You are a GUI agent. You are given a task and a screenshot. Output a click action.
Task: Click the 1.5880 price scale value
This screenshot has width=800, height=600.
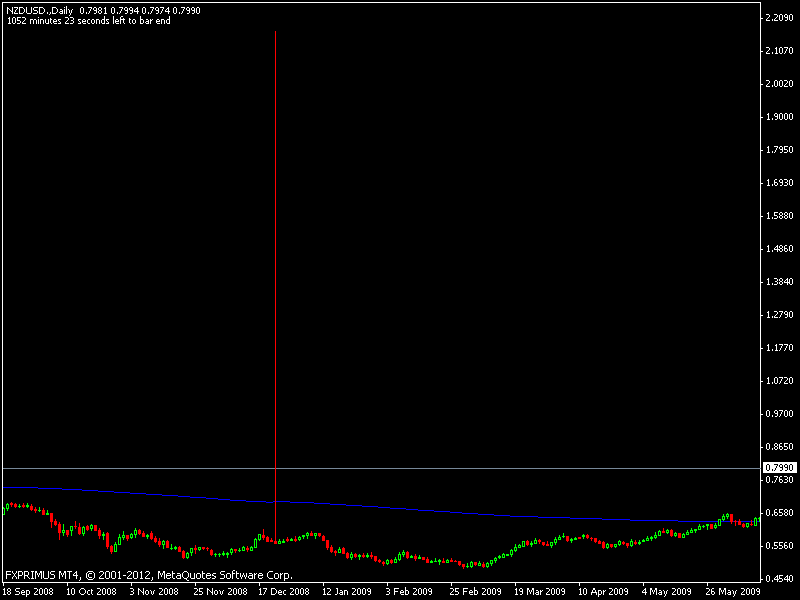778,216
